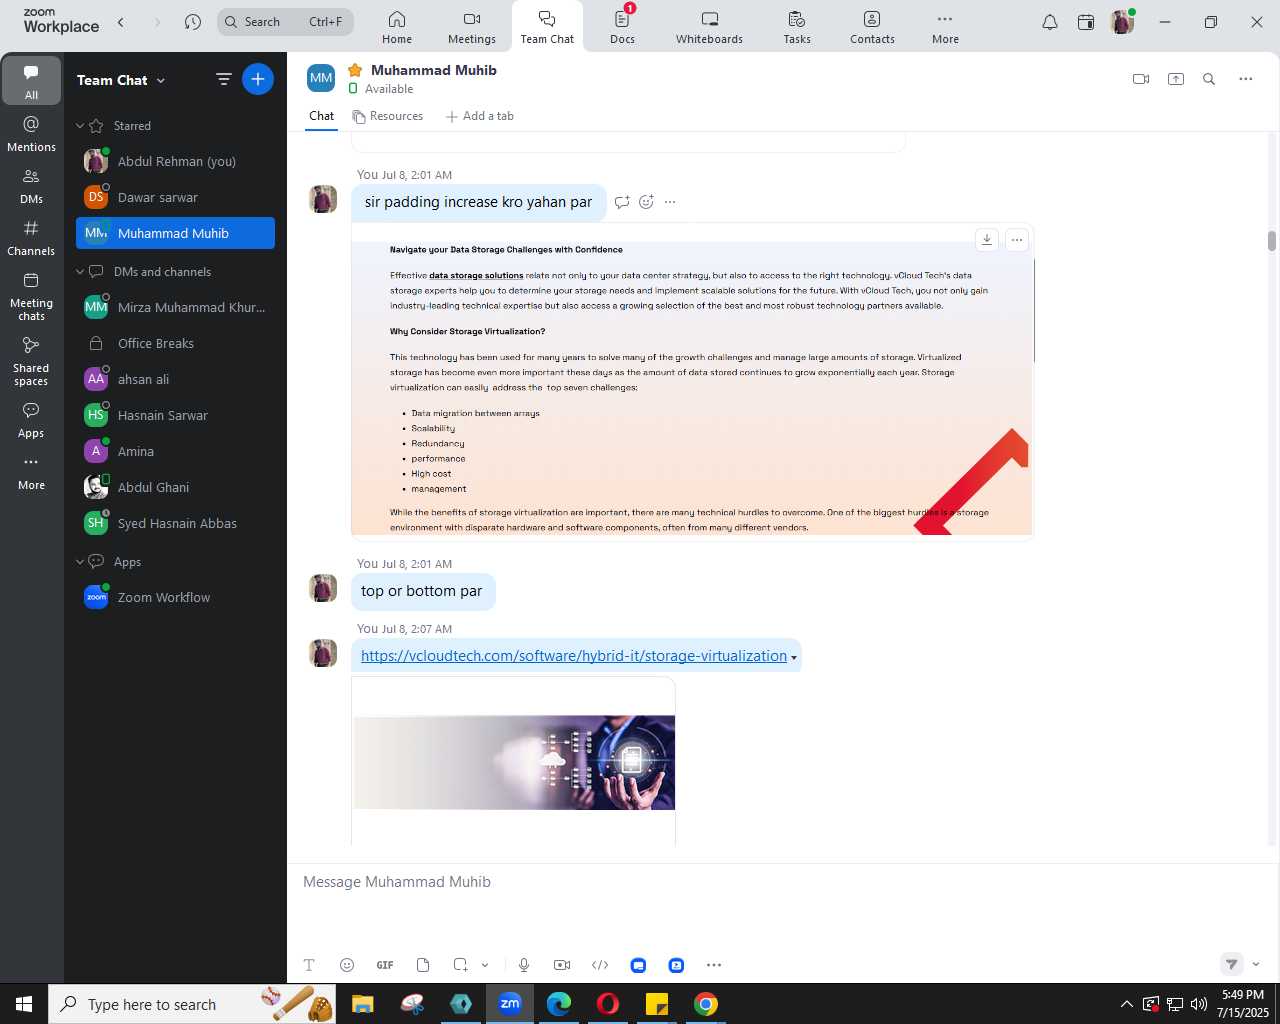Go back using the back arrow
The image size is (1280, 1024).
pos(121,22)
